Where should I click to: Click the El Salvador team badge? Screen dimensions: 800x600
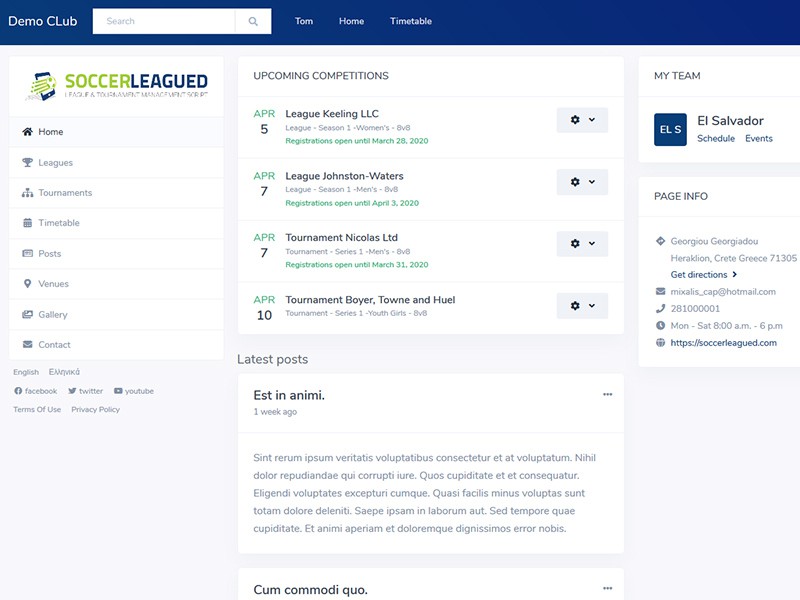point(670,129)
